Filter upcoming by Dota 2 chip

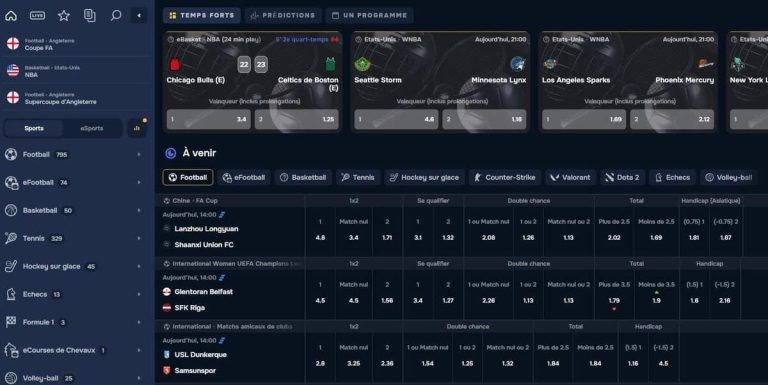(x=623, y=177)
